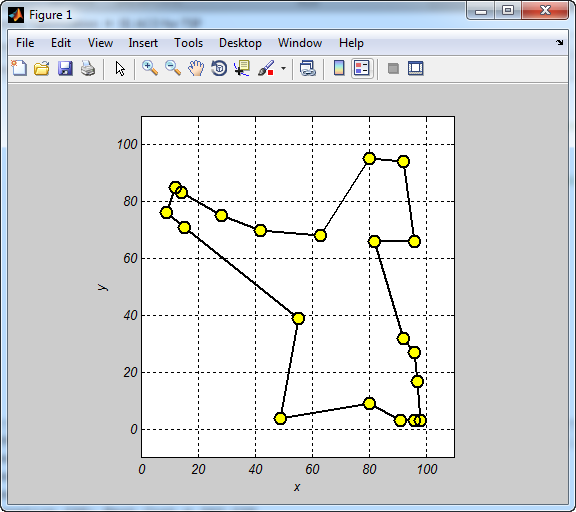Click the New Figure toolbar icon
The width and height of the screenshot is (576, 512).
[19, 68]
